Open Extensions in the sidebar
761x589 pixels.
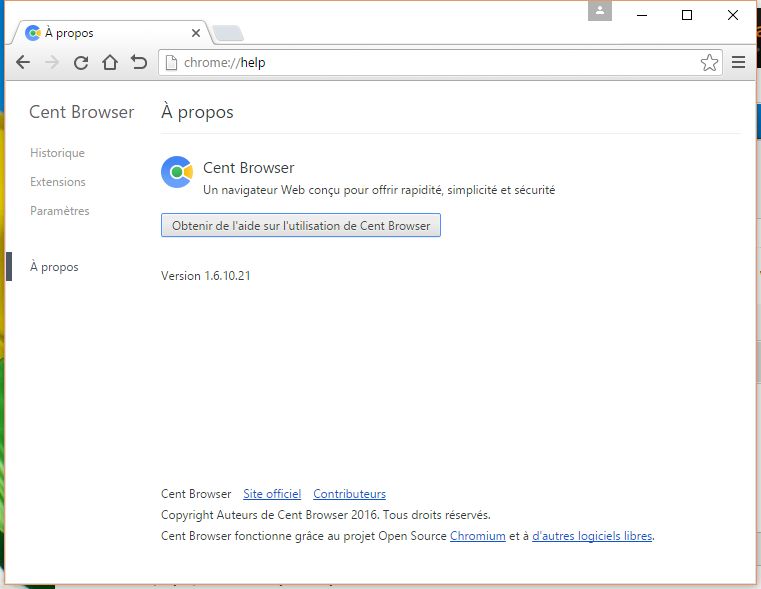tap(58, 182)
